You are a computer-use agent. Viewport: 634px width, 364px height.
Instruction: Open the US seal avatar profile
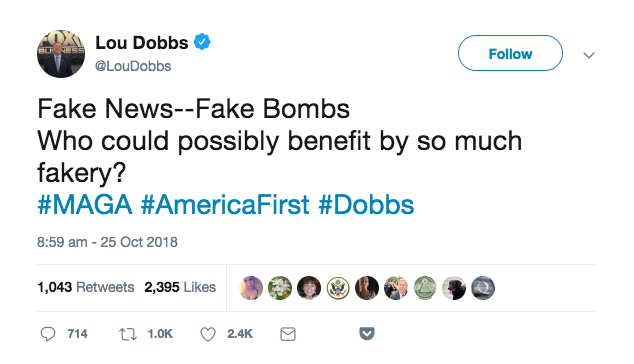[338, 288]
